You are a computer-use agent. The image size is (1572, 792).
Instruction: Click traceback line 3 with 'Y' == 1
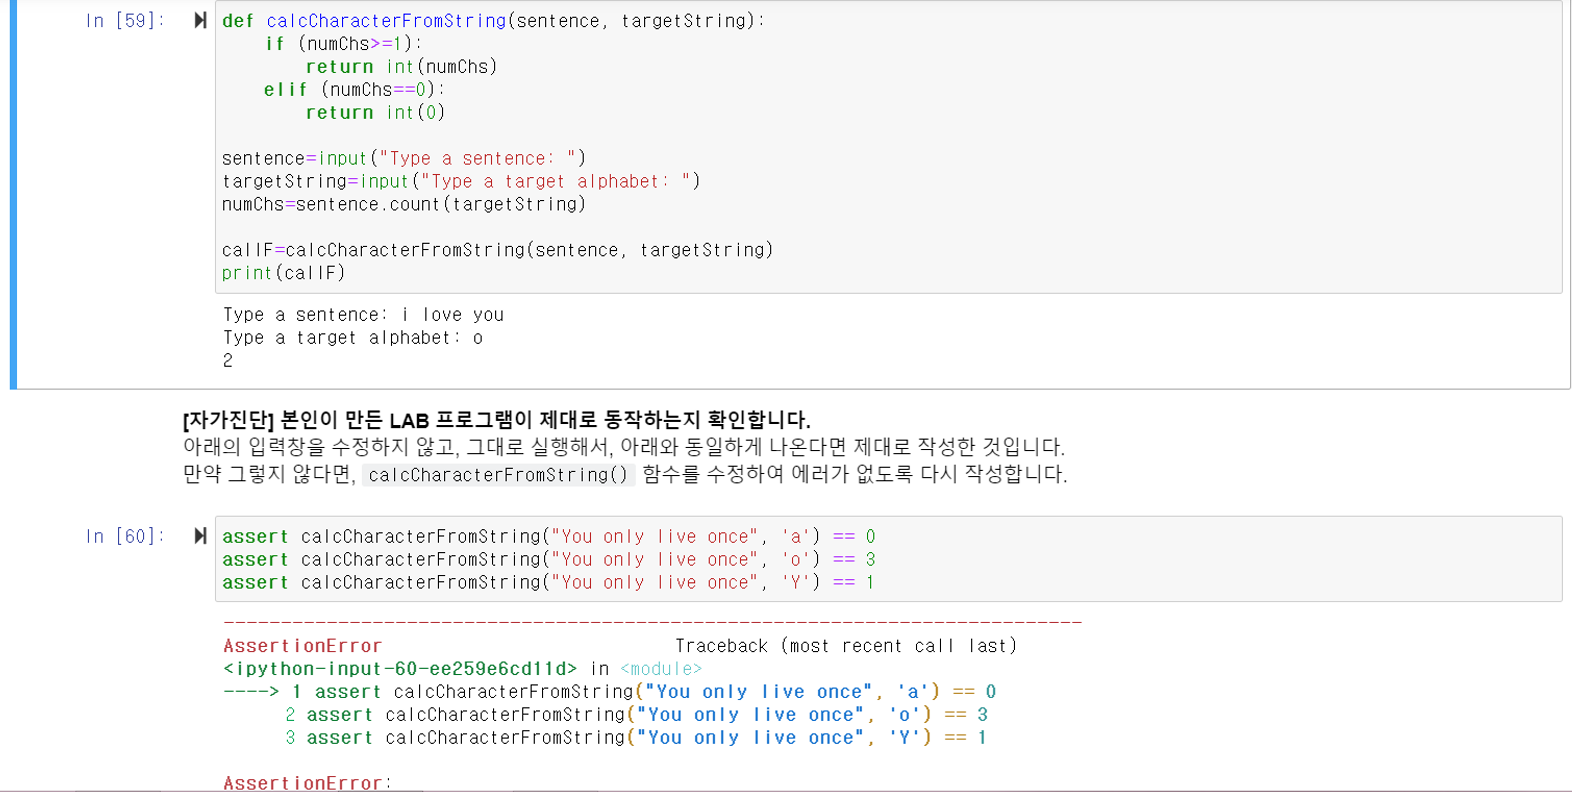tap(636, 738)
